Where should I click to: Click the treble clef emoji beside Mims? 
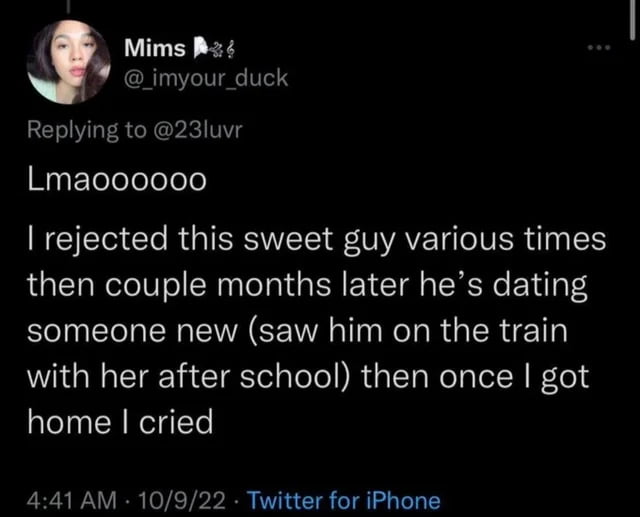click(232, 49)
